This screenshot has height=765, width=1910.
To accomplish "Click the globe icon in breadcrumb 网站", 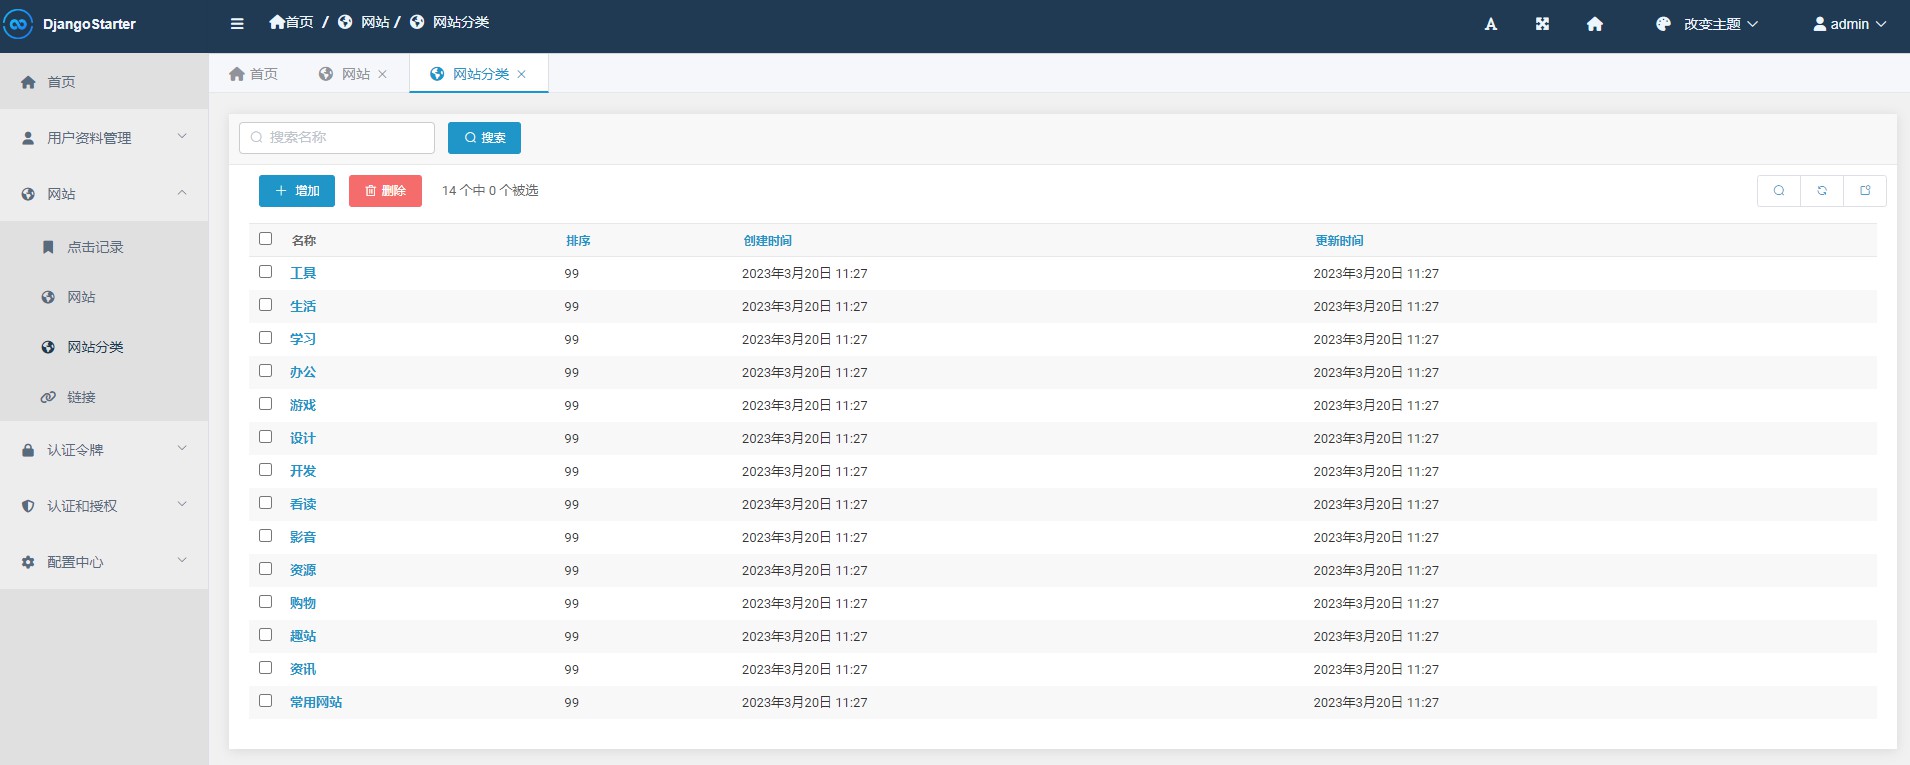I will click(345, 22).
